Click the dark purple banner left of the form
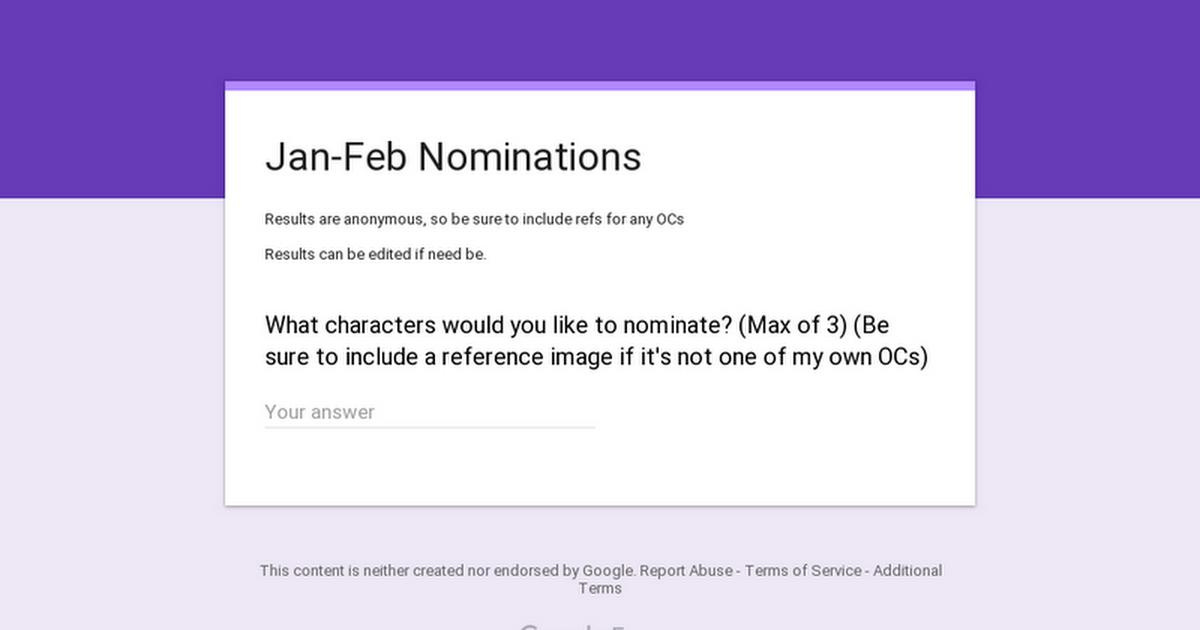 (110, 100)
